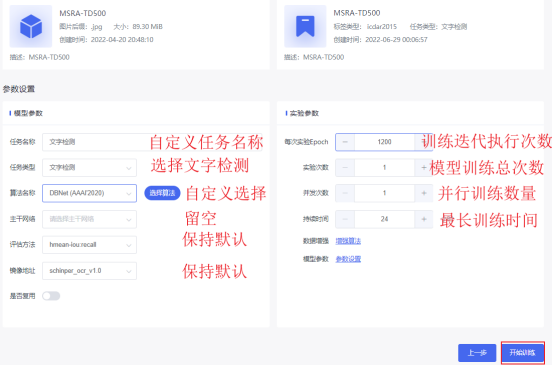
Task: Decrease 并发次数 with minus button
Action: [x=345, y=193]
